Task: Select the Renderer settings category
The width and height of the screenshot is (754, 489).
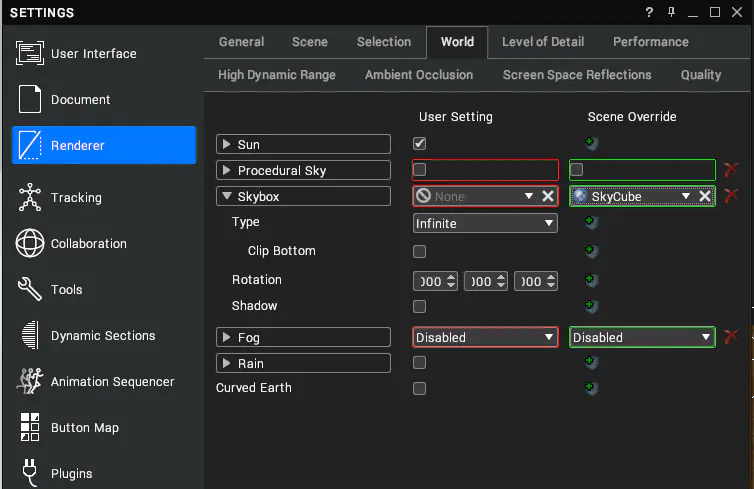Action: (x=103, y=145)
